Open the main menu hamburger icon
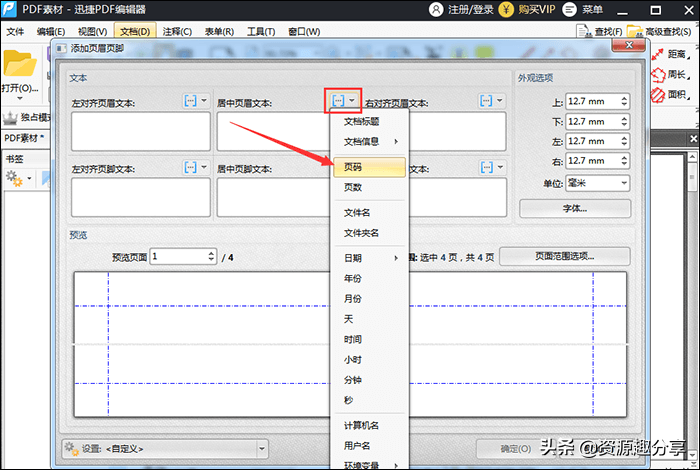 (x=569, y=9)
